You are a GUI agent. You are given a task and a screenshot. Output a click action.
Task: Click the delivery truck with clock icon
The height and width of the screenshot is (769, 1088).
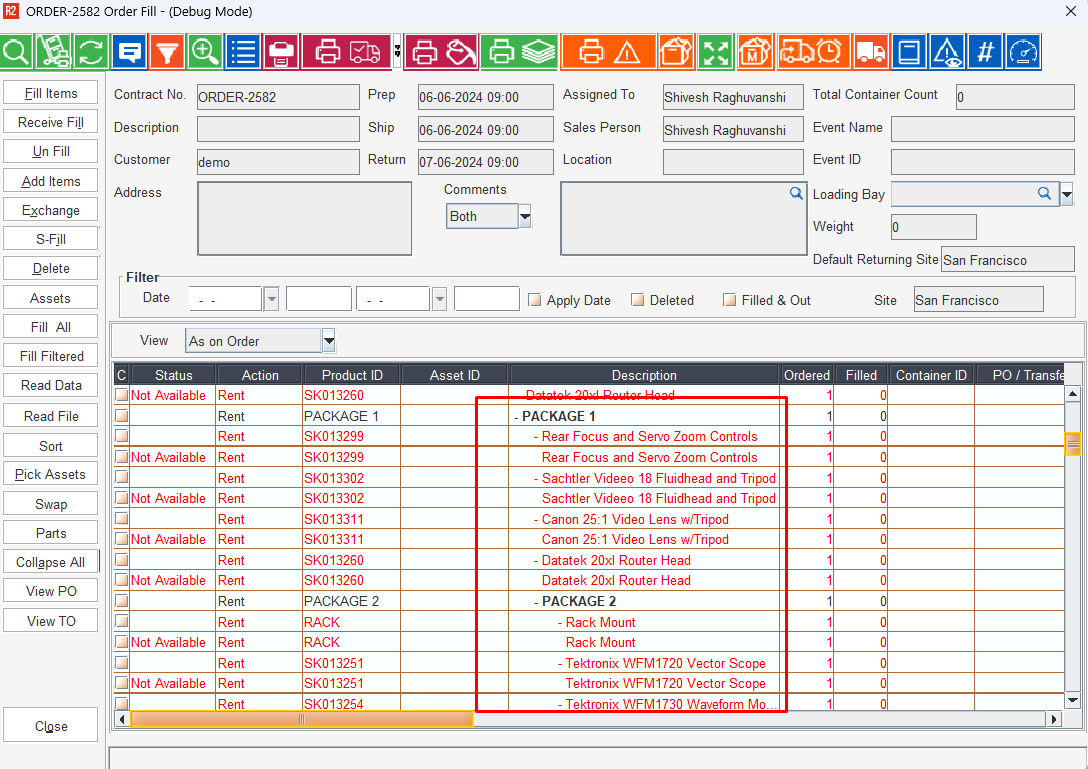click(x=810, y=51)
